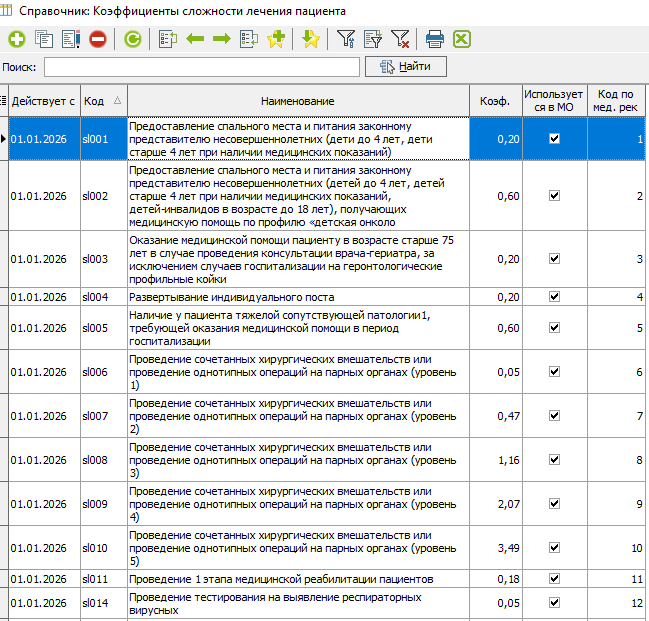Click the copy record icon
This screenshot has width=649, height=621.
click(x=44, y=40)
